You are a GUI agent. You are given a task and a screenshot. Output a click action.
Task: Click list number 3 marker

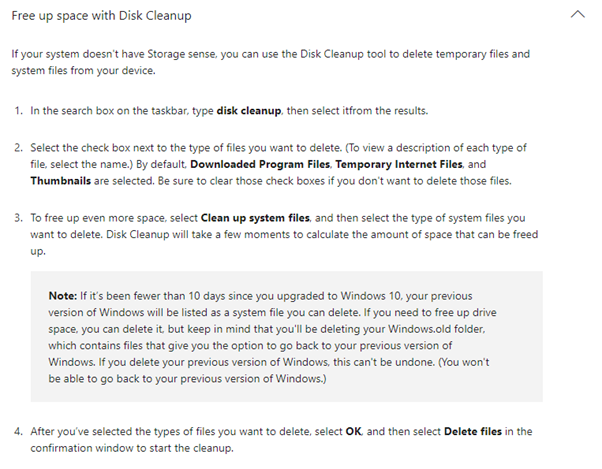pyautogui.click(x=19, y=218)
